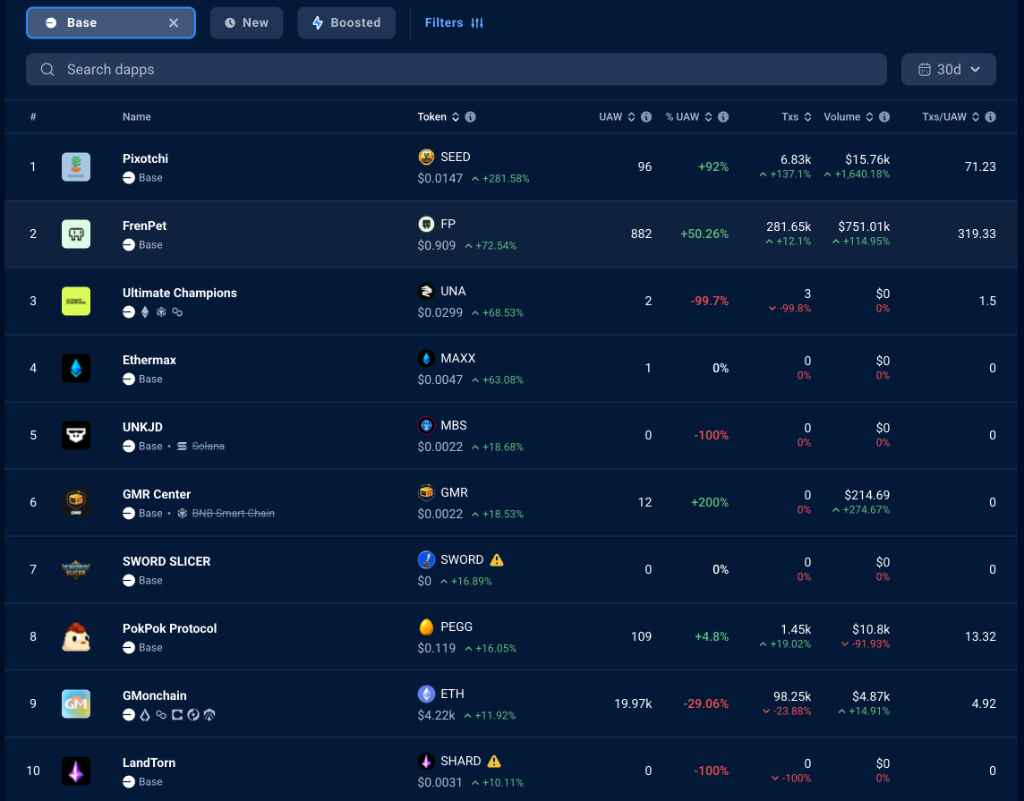
Task: Click the Ethermax dapp logo icon
Action: (76, 368)
